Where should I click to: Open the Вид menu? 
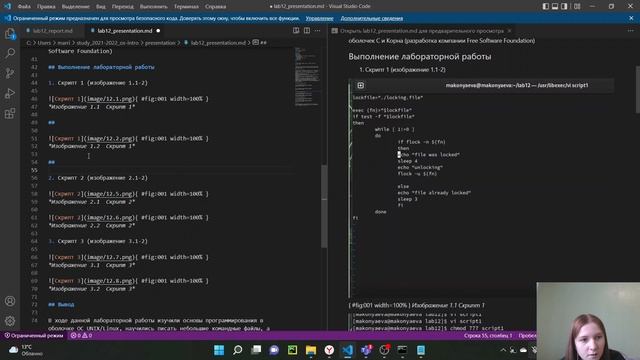pyautogui.click(x=101, y=7)
